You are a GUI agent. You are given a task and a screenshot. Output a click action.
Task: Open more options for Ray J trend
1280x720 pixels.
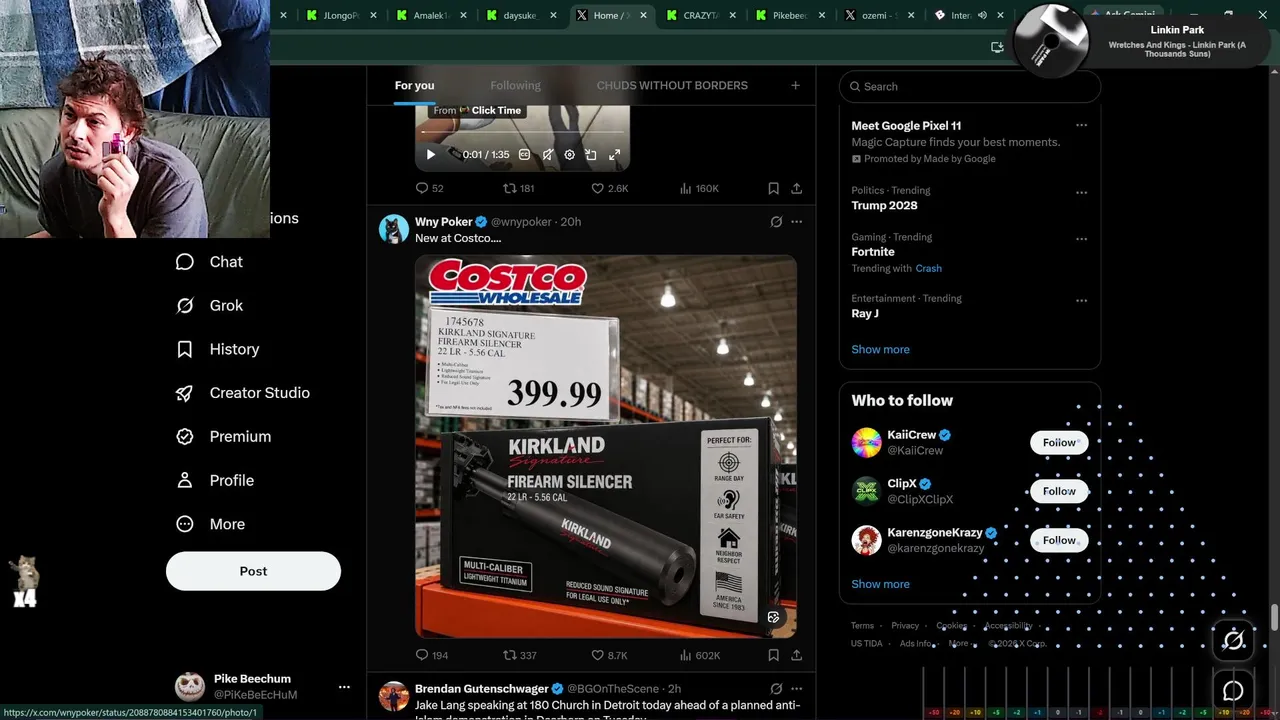point(1081,300)
